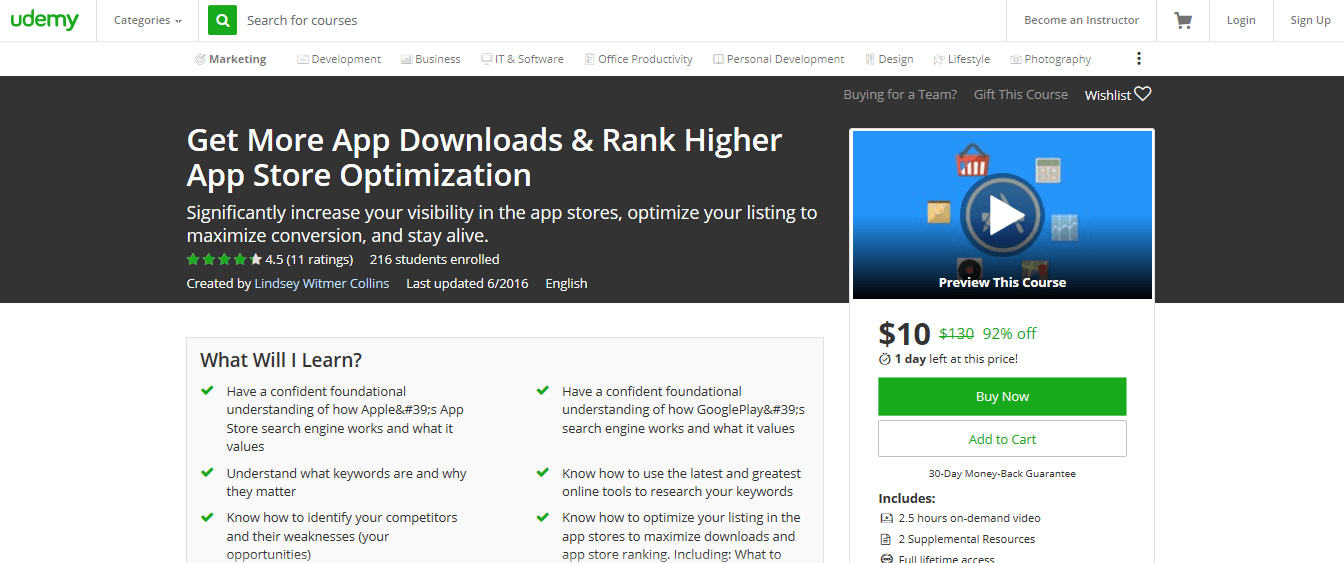Screen dimensions: 1344x563
Task: Click the Design category icon
Action: 870,59
